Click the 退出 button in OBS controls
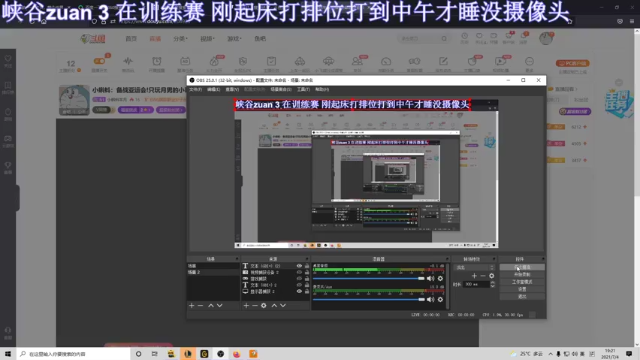The height and width of the screenshot is (360, 640). point(522,297)
